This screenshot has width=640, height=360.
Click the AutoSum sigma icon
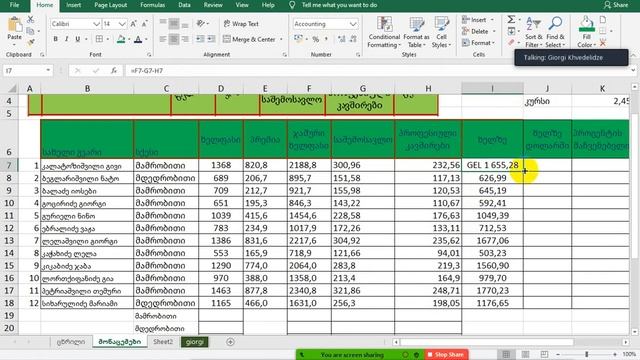(x=511, y=20)
